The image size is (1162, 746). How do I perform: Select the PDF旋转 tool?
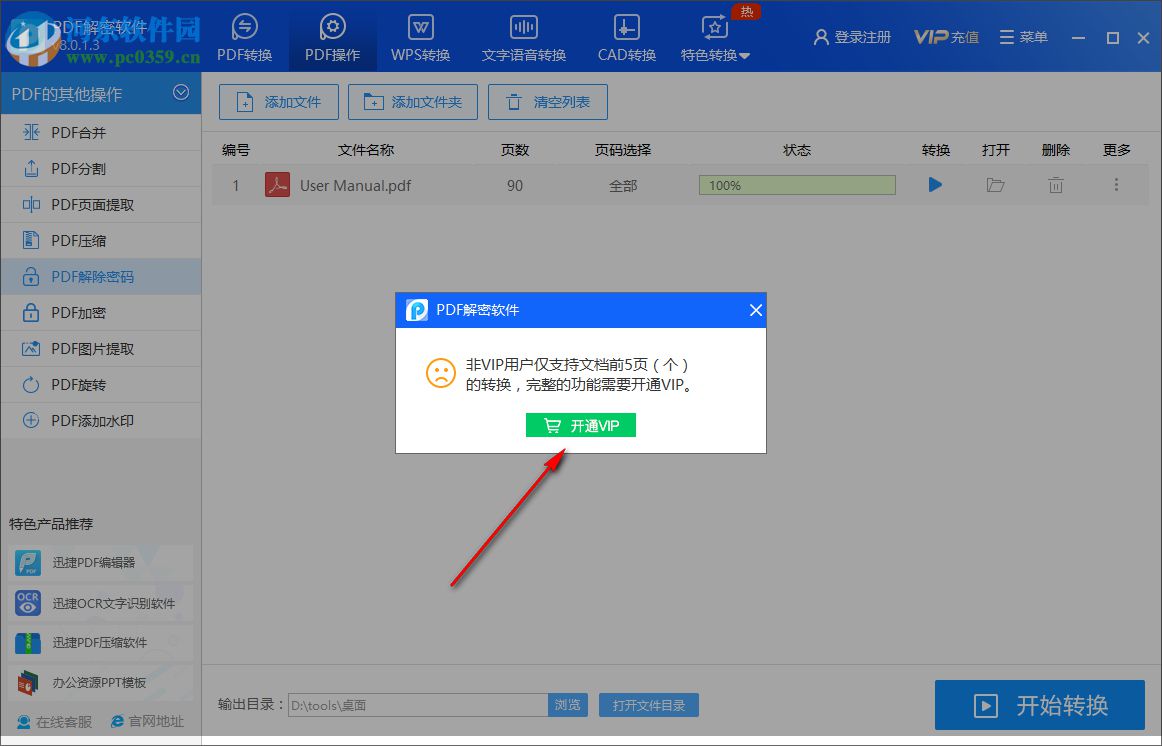pyautogui.click(x=75, y=384)
